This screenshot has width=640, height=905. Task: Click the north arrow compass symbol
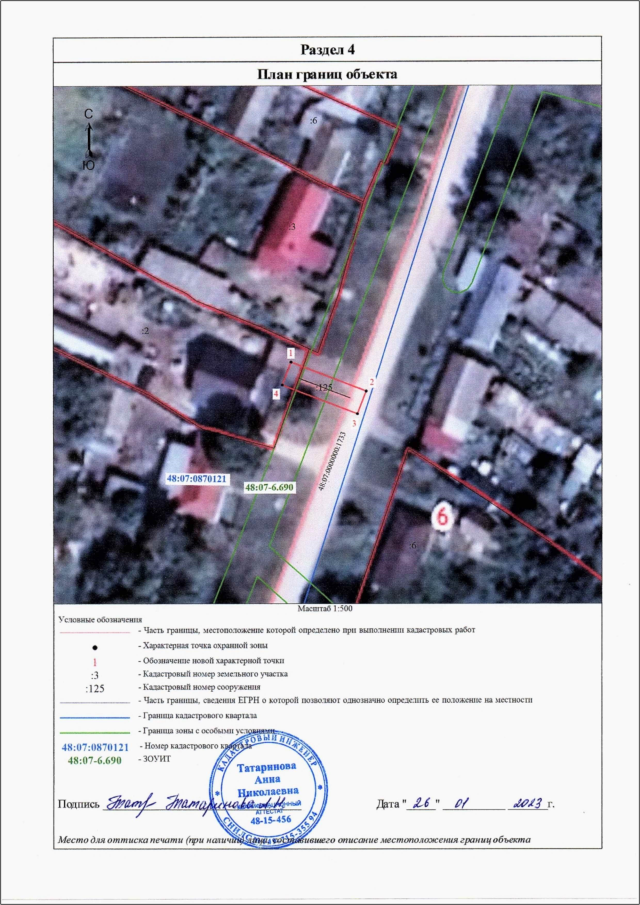89,139
